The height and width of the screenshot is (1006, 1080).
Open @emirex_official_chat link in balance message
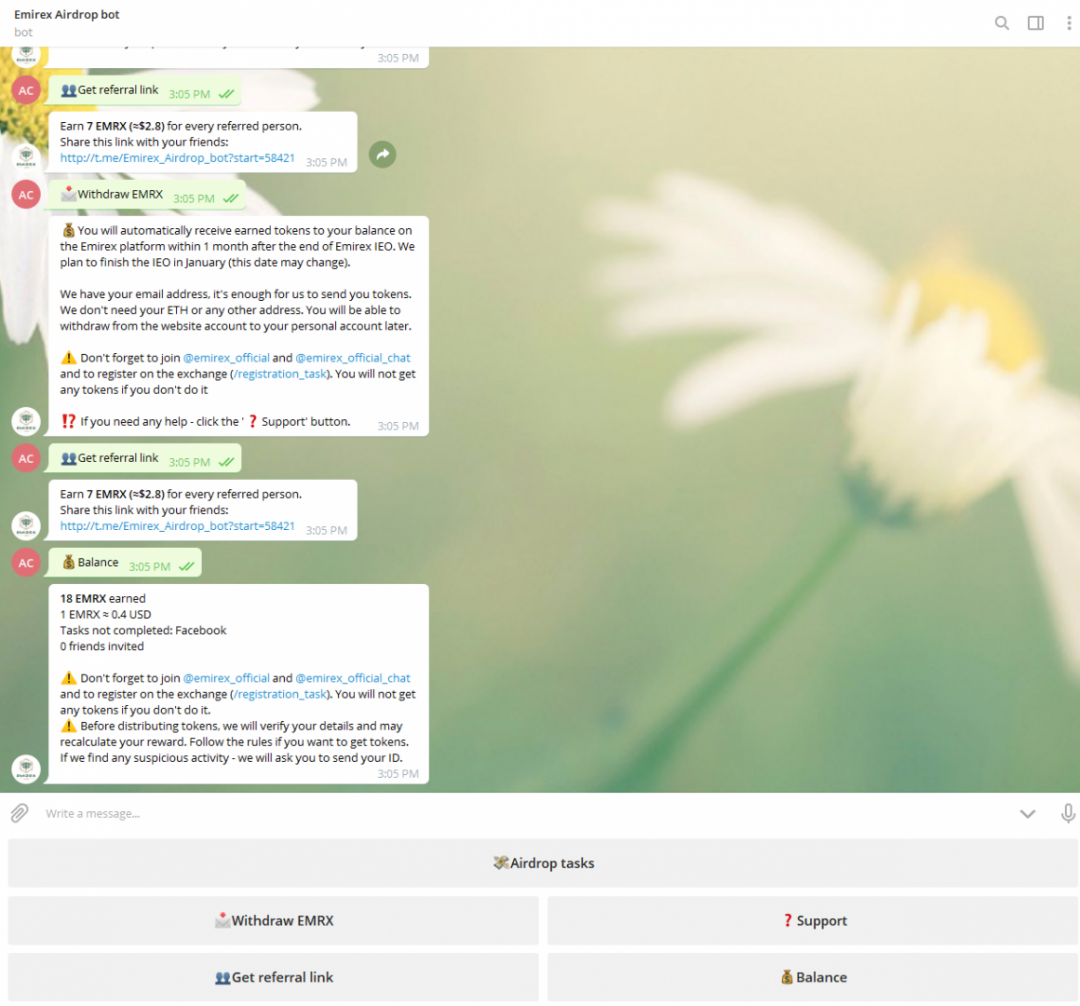click(x=352, y=678)
